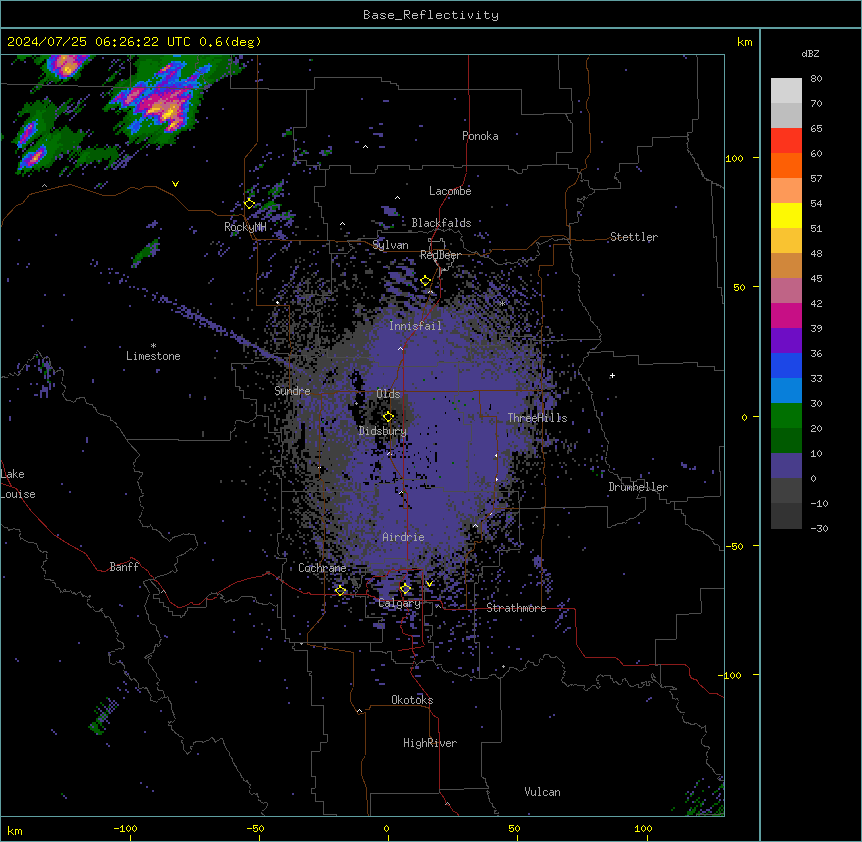Click the asterisk marker above Limestone
The width and height of the screenshot is (862, 842).
point(153,346)
